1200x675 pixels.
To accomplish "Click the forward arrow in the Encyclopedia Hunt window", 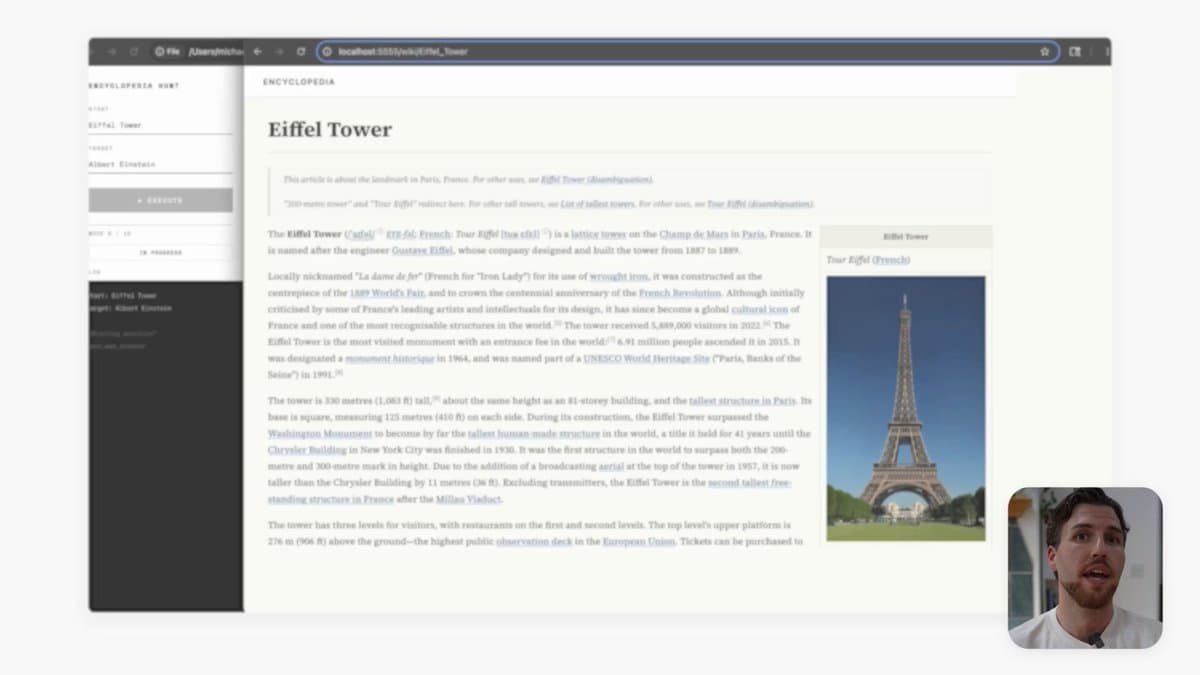I will tap(112, 51).
